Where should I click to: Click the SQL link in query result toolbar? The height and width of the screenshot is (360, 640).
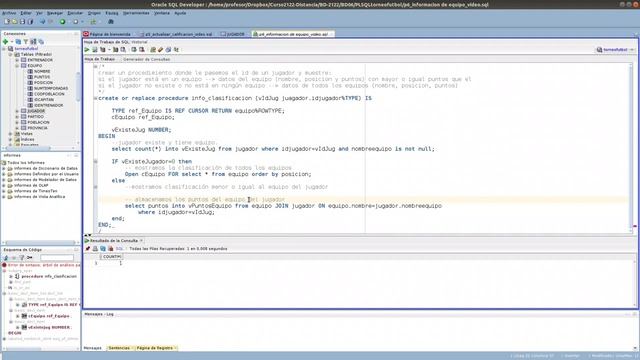pyautogui.click(x=119, y=249)
